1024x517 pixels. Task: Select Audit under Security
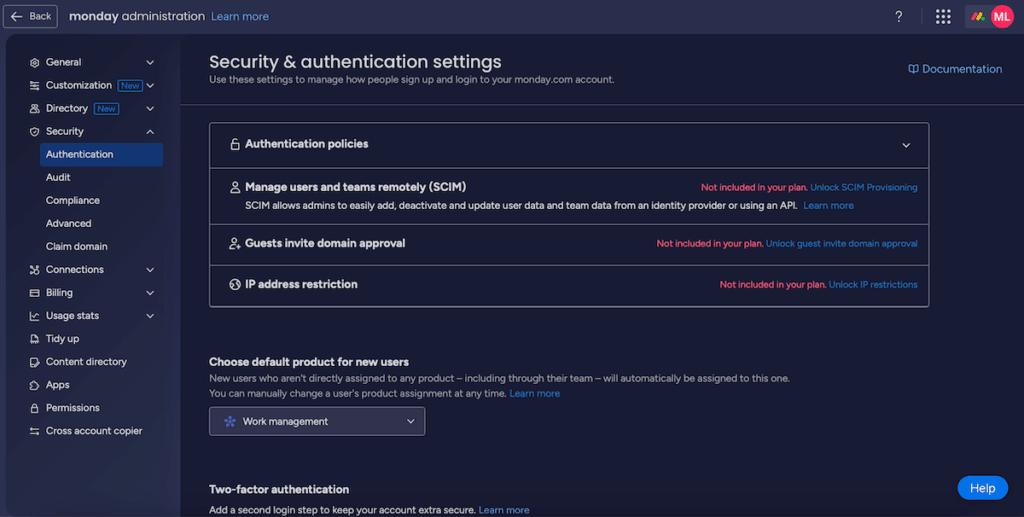58,177
